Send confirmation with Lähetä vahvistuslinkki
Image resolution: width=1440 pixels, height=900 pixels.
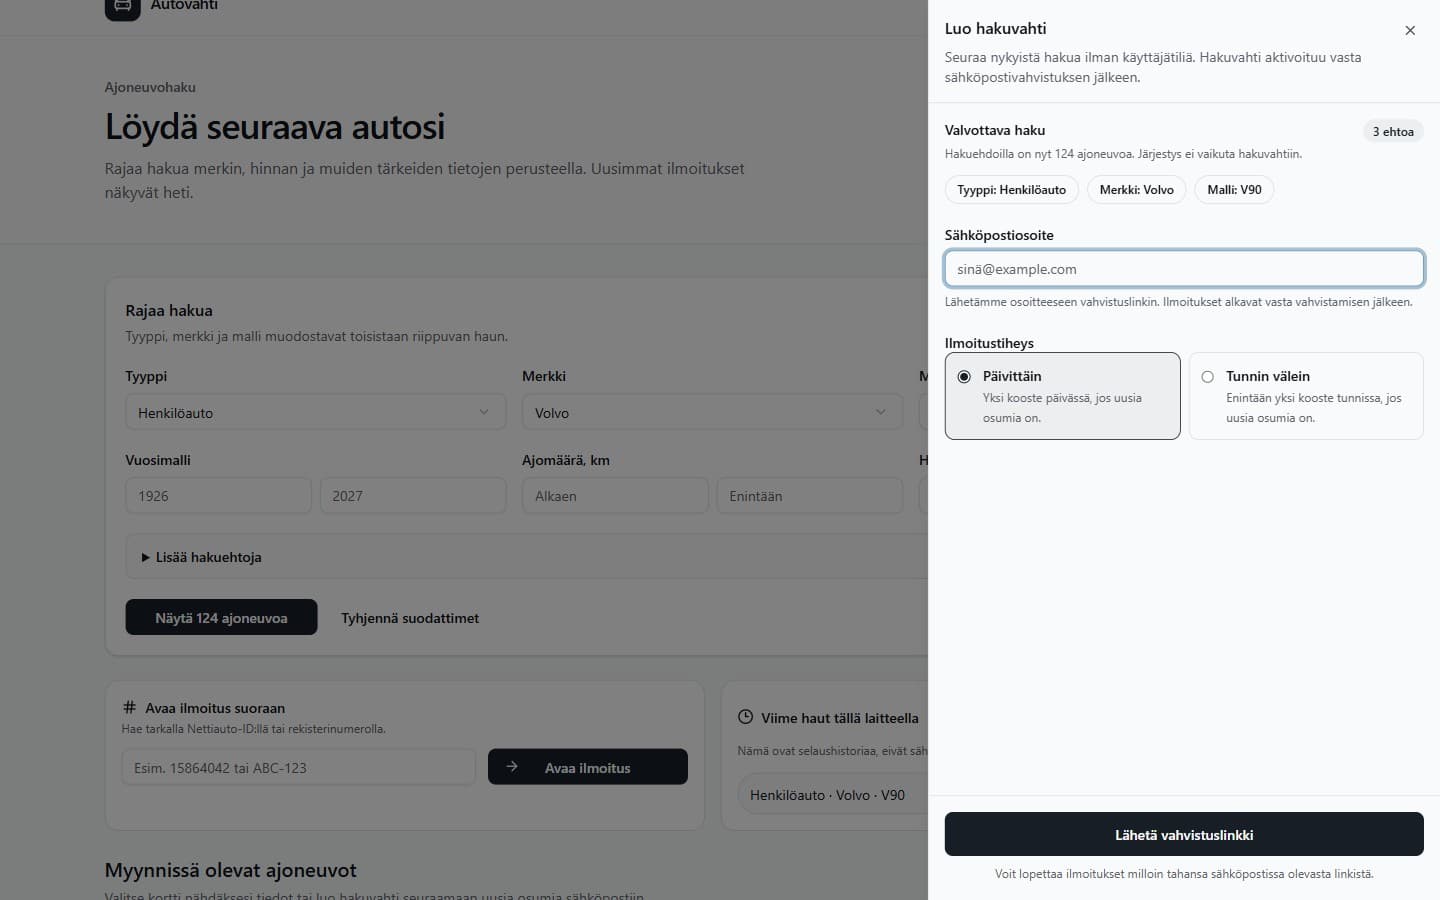pos(1184,834)
